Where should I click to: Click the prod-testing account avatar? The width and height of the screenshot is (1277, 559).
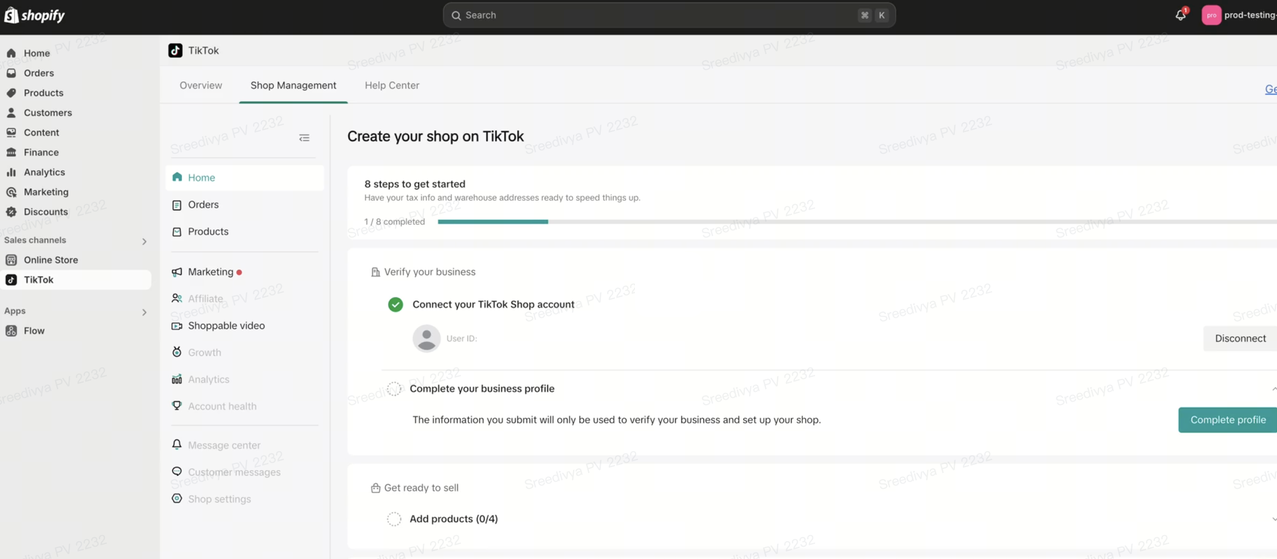click(x=1211, y=15)
